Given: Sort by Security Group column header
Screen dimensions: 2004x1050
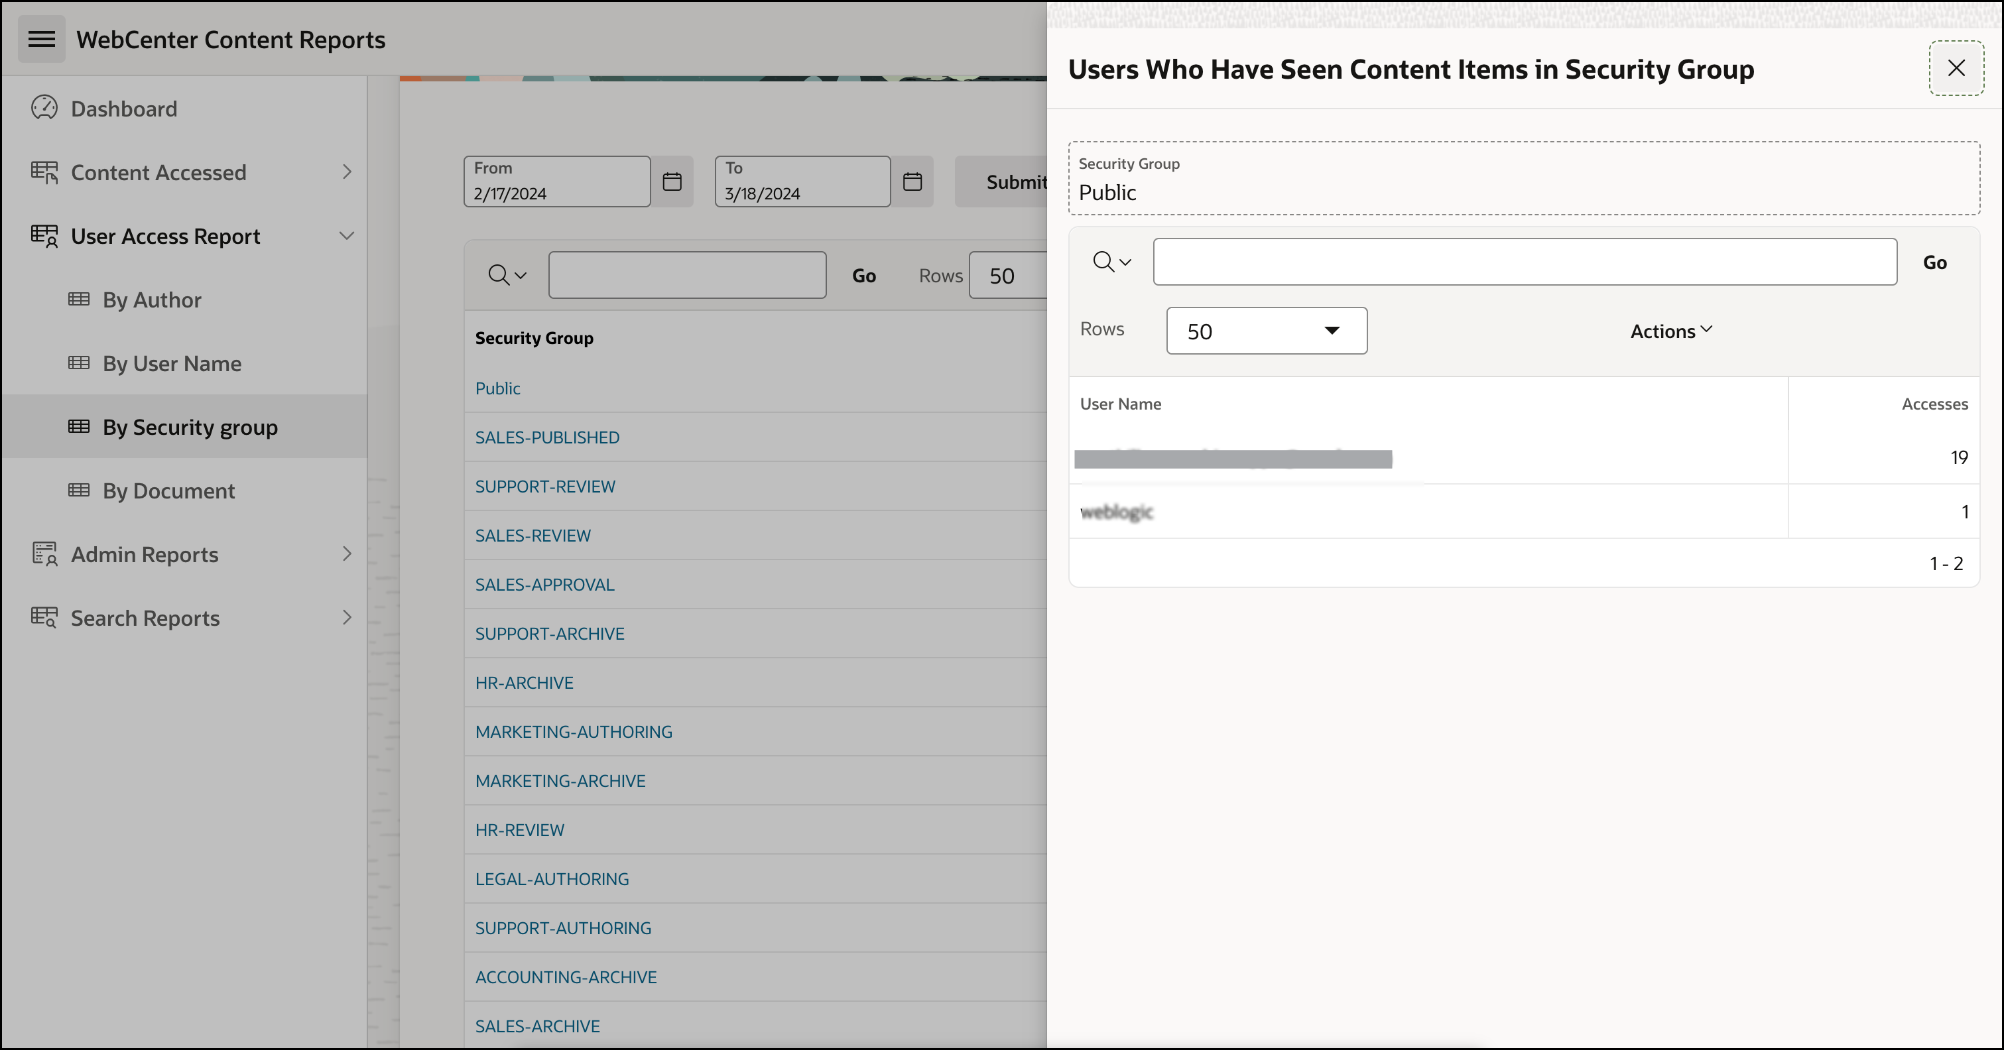Looking at the screenshot, I should [x=534, y=338].
